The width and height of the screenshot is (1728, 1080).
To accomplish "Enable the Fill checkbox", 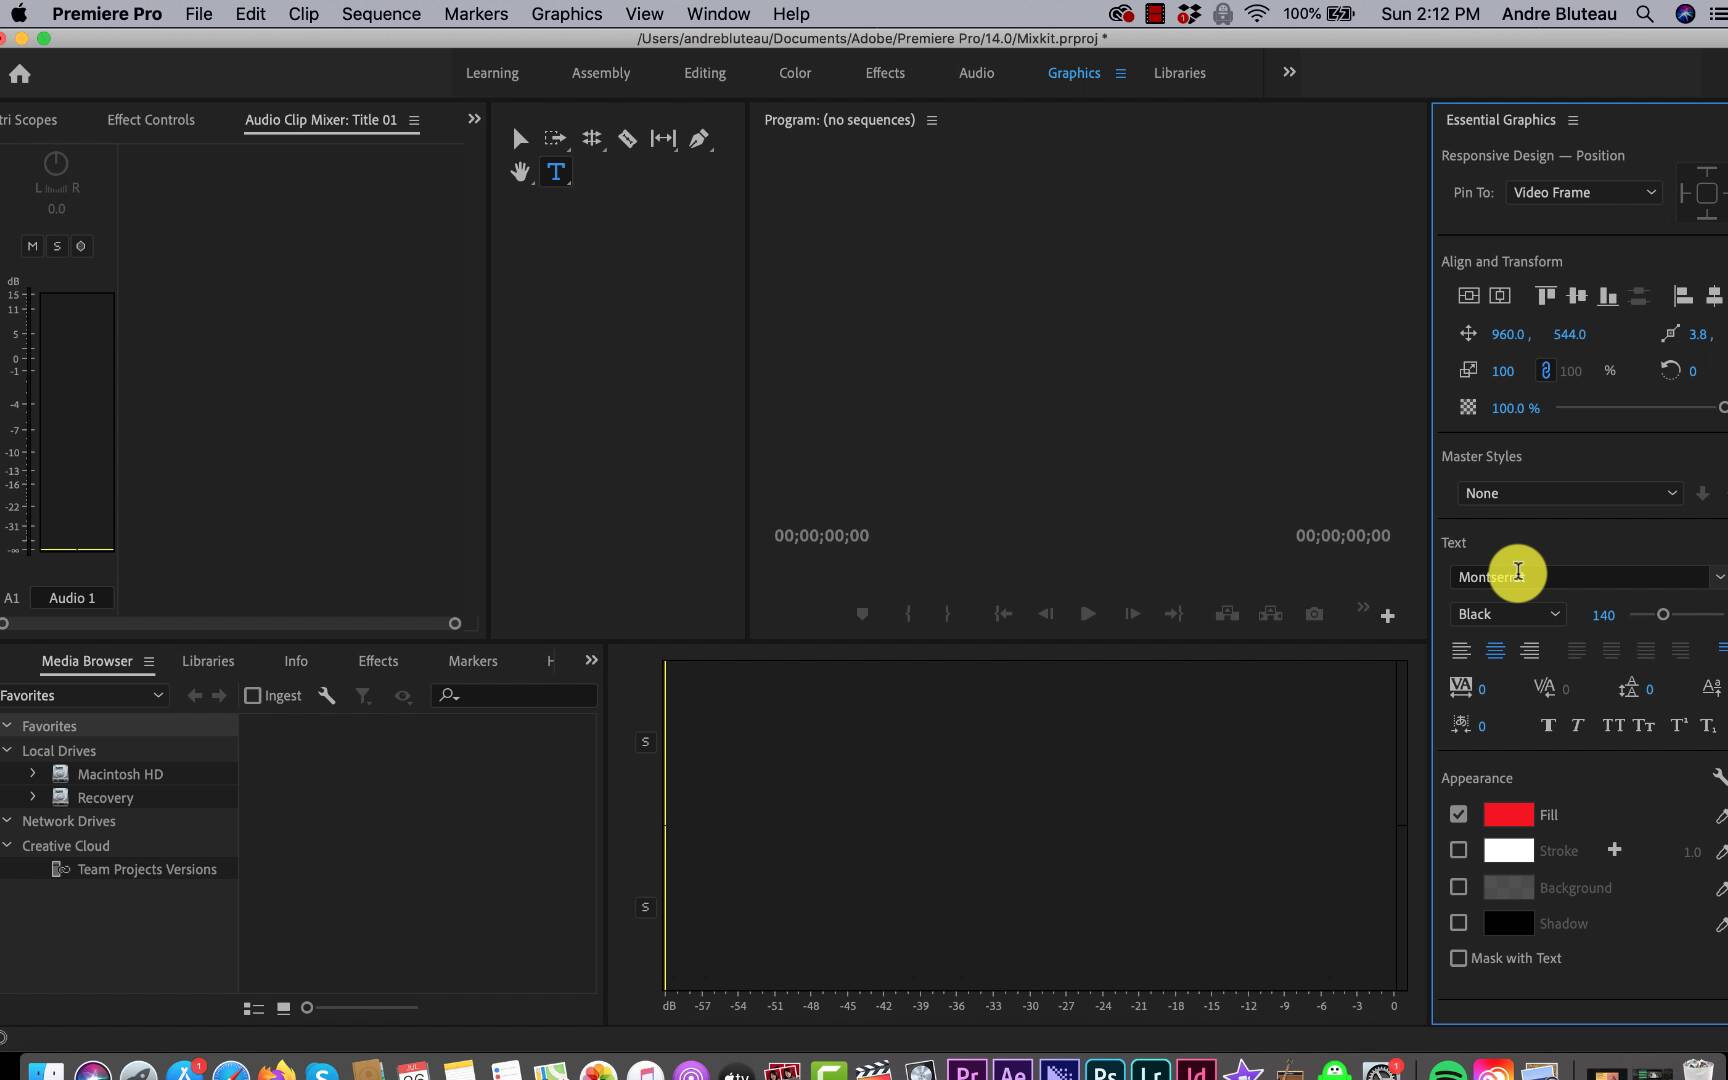I will [1459, 814].
